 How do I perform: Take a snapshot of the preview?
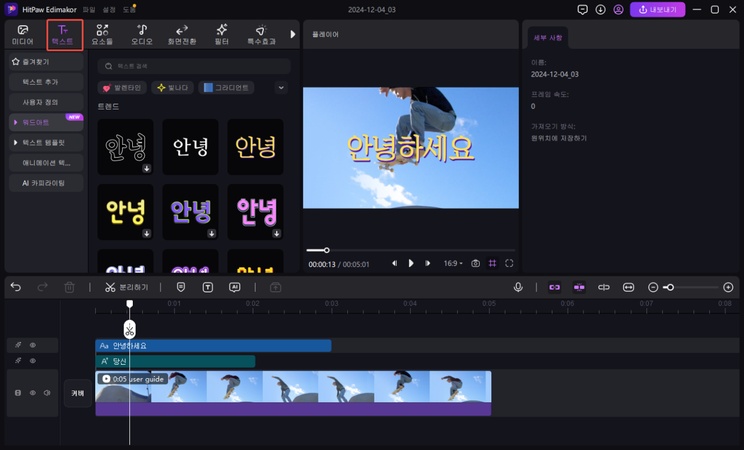point(475,263)
